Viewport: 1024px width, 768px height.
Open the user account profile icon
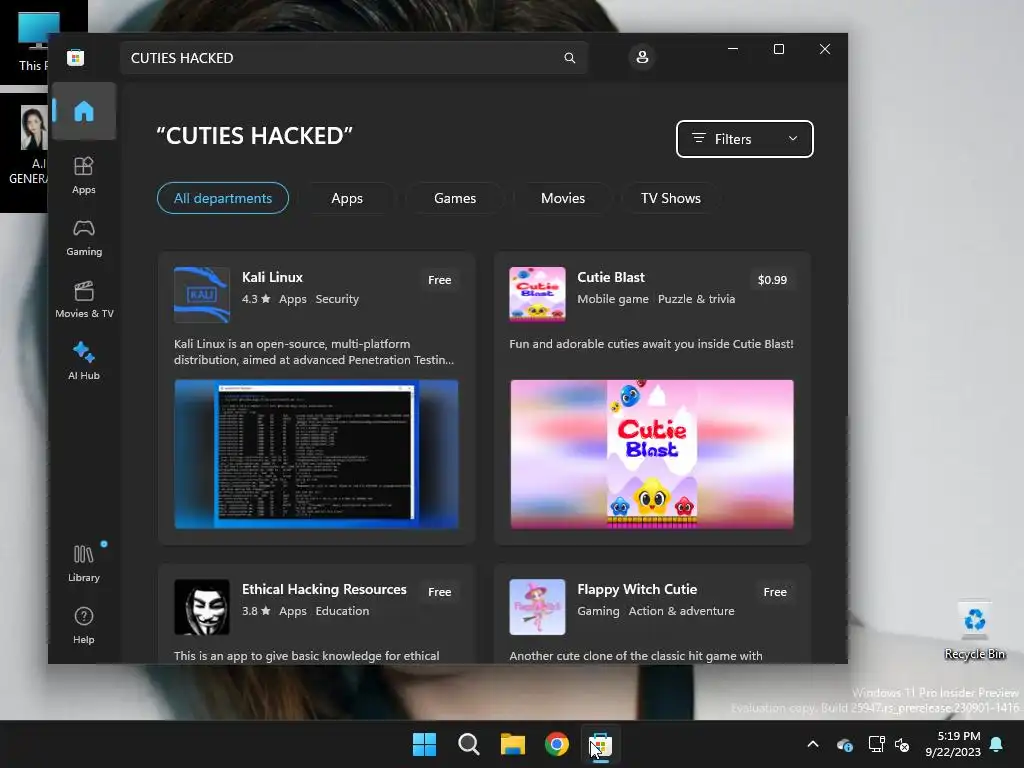642,57
